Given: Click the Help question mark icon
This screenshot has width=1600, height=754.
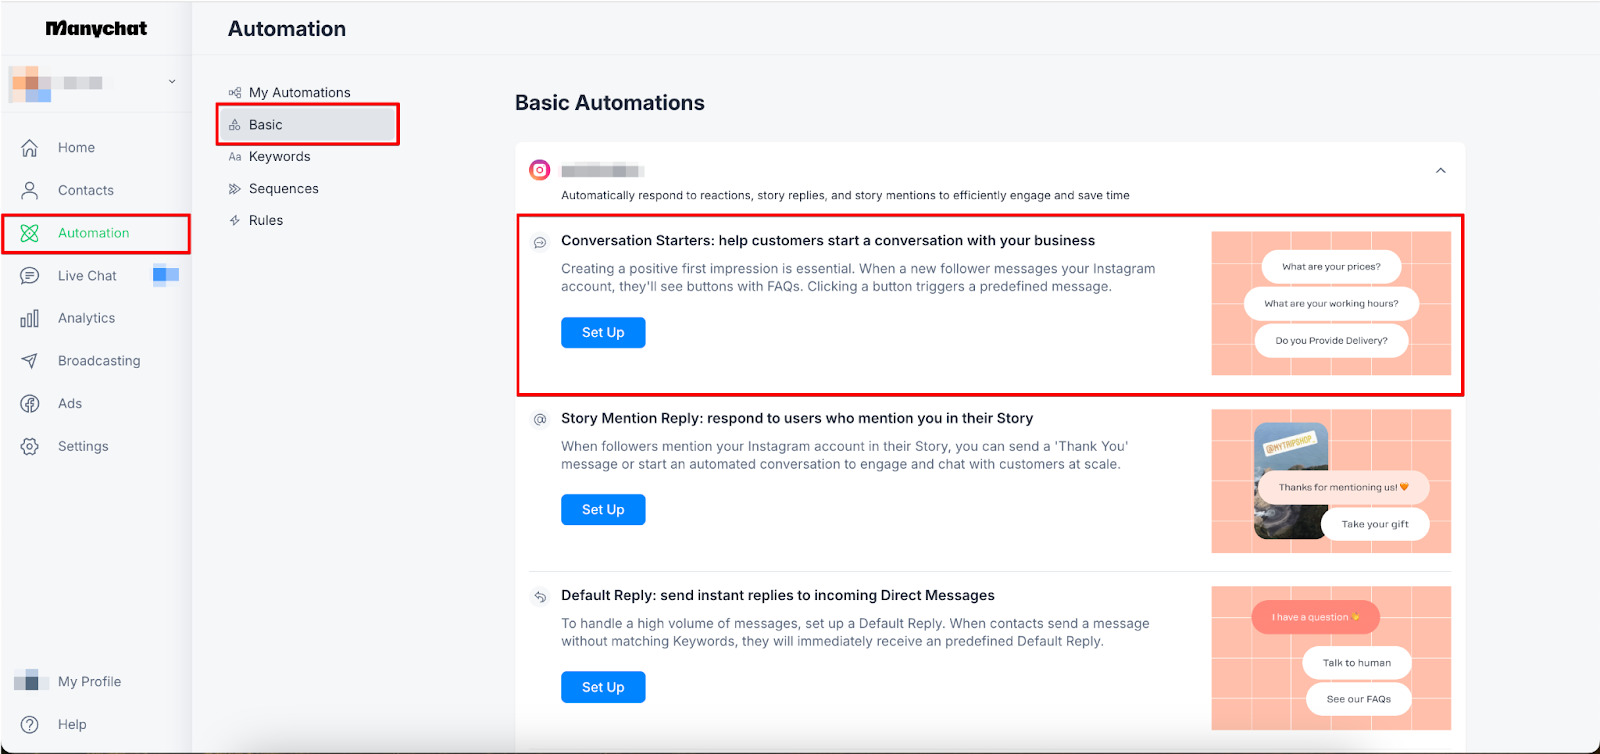Looking at the screenshot, I should point(30,725).
